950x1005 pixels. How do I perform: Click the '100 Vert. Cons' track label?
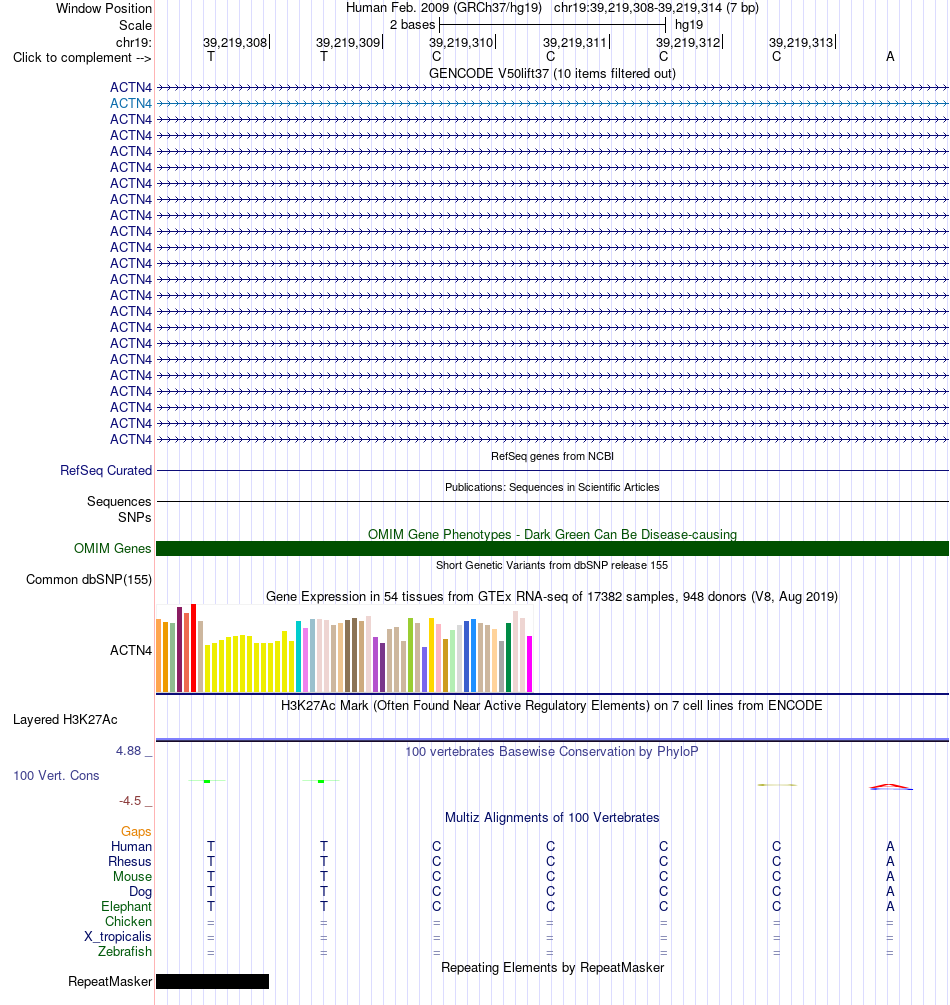[56, 776]
